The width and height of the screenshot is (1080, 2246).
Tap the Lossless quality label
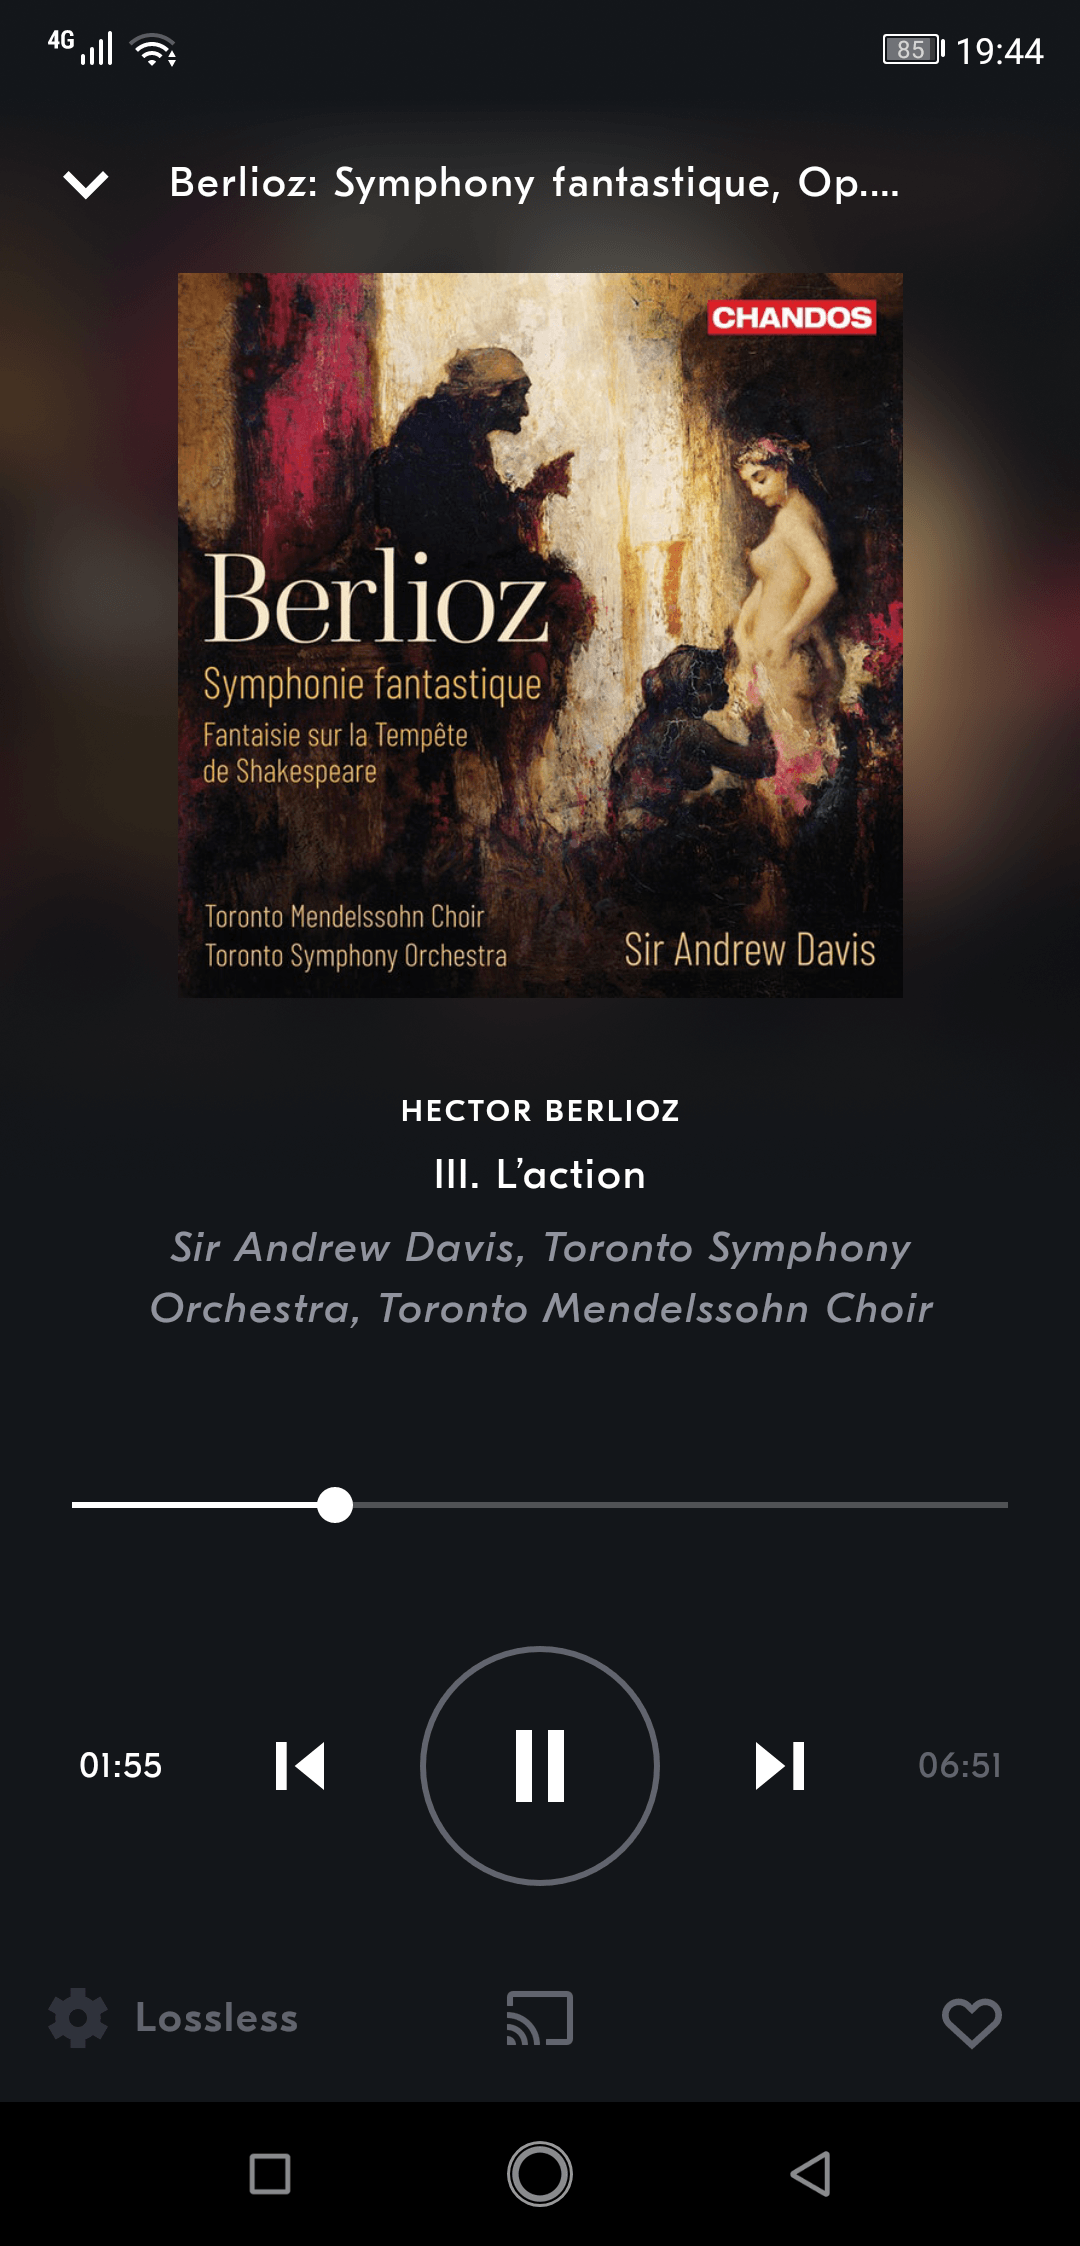coord(217,2018)
